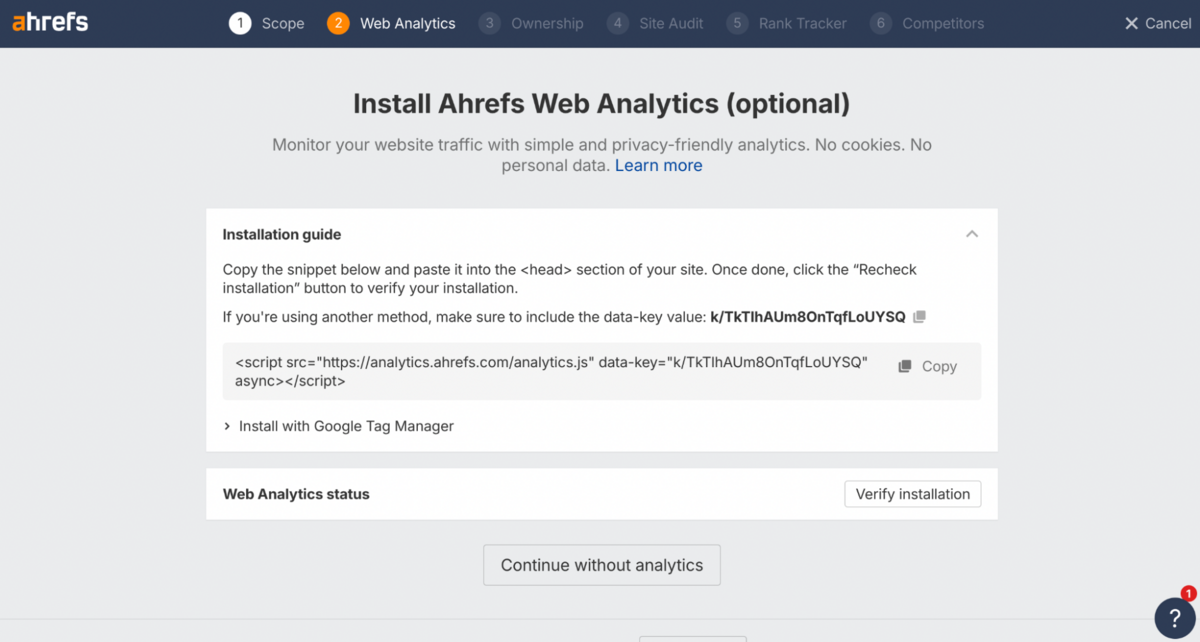Click the orange step 2 circle
This screenshot has height=642, width=1200.
point(338,23)
